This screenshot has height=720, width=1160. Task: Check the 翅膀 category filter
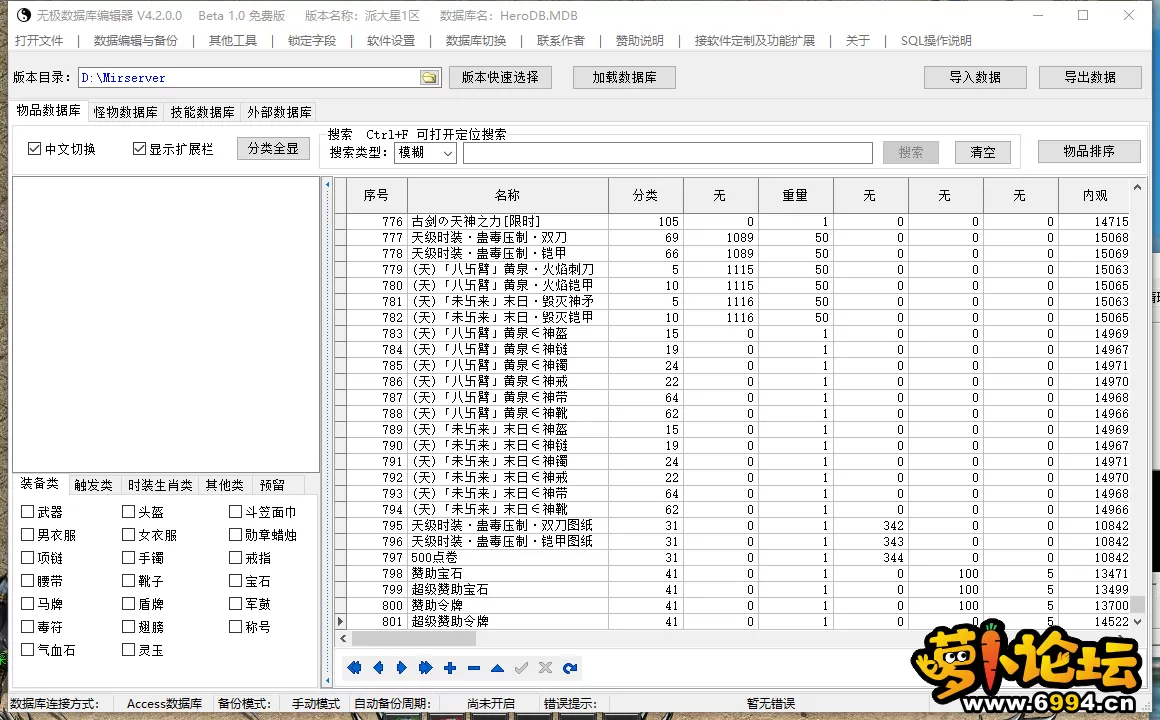coord(128,627)
